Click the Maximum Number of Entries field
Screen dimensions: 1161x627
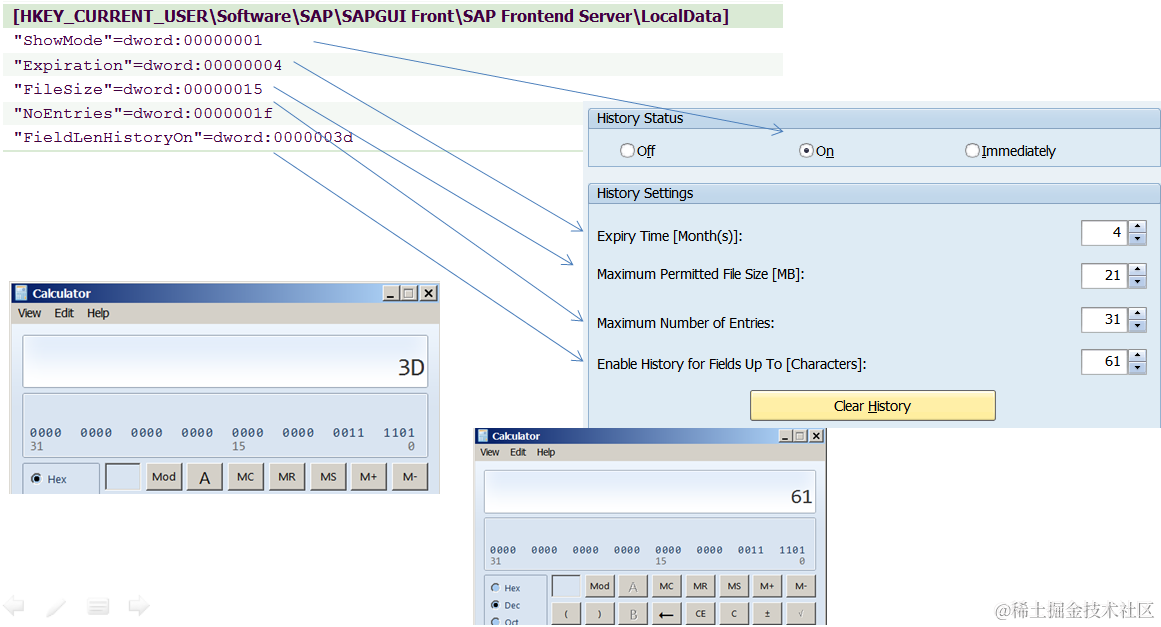point(1104,319)
